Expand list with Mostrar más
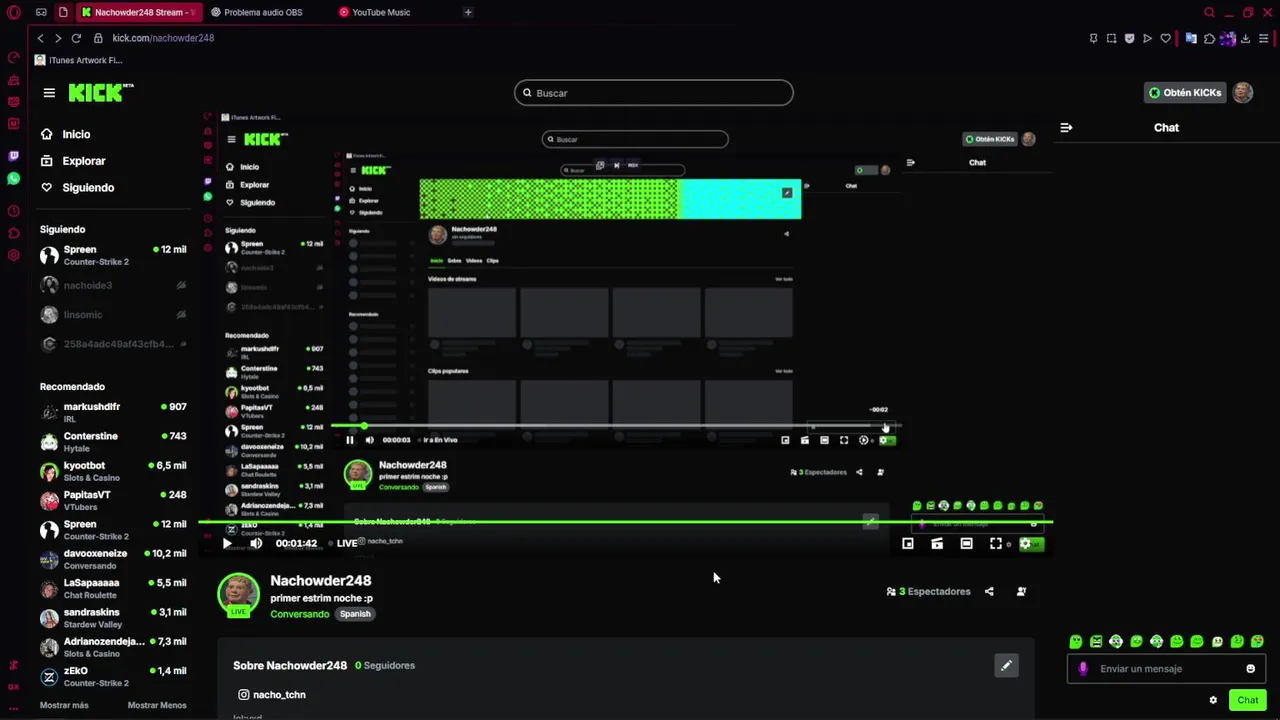Viewport: 1280px width, 720px height. 64,705
